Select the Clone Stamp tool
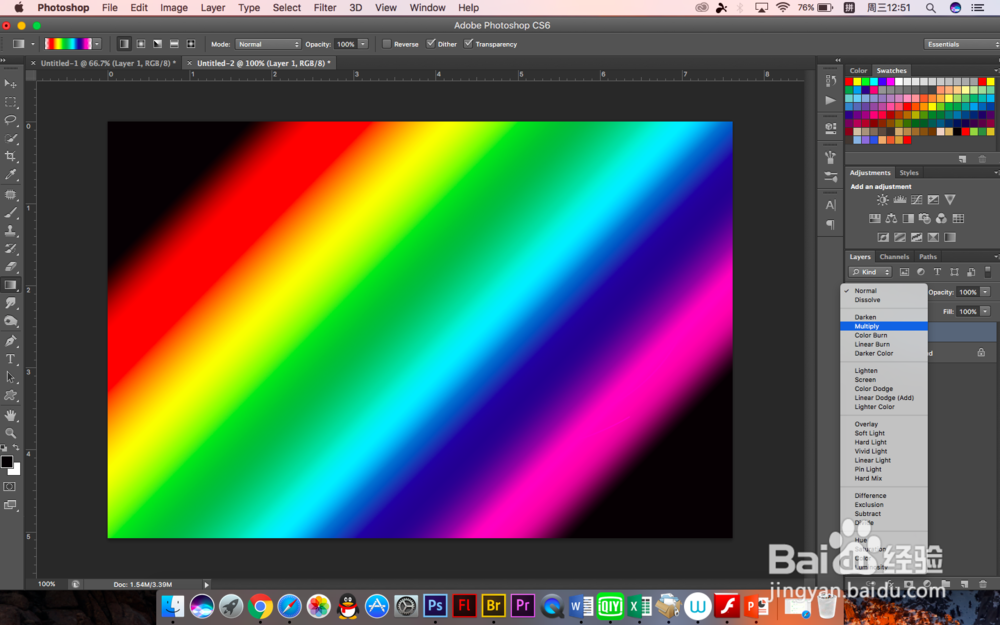 [10, 231]
